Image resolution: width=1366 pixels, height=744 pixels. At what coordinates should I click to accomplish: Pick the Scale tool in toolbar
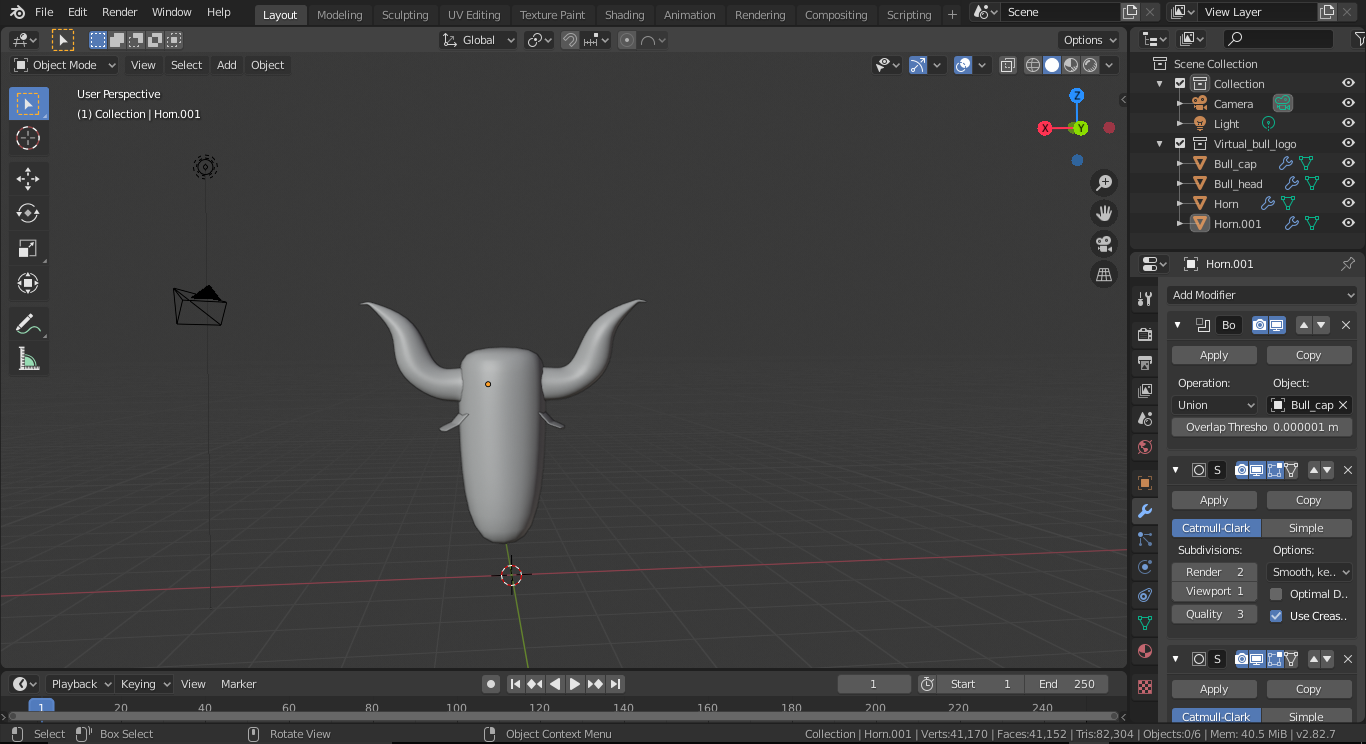(x=29, y=248)
